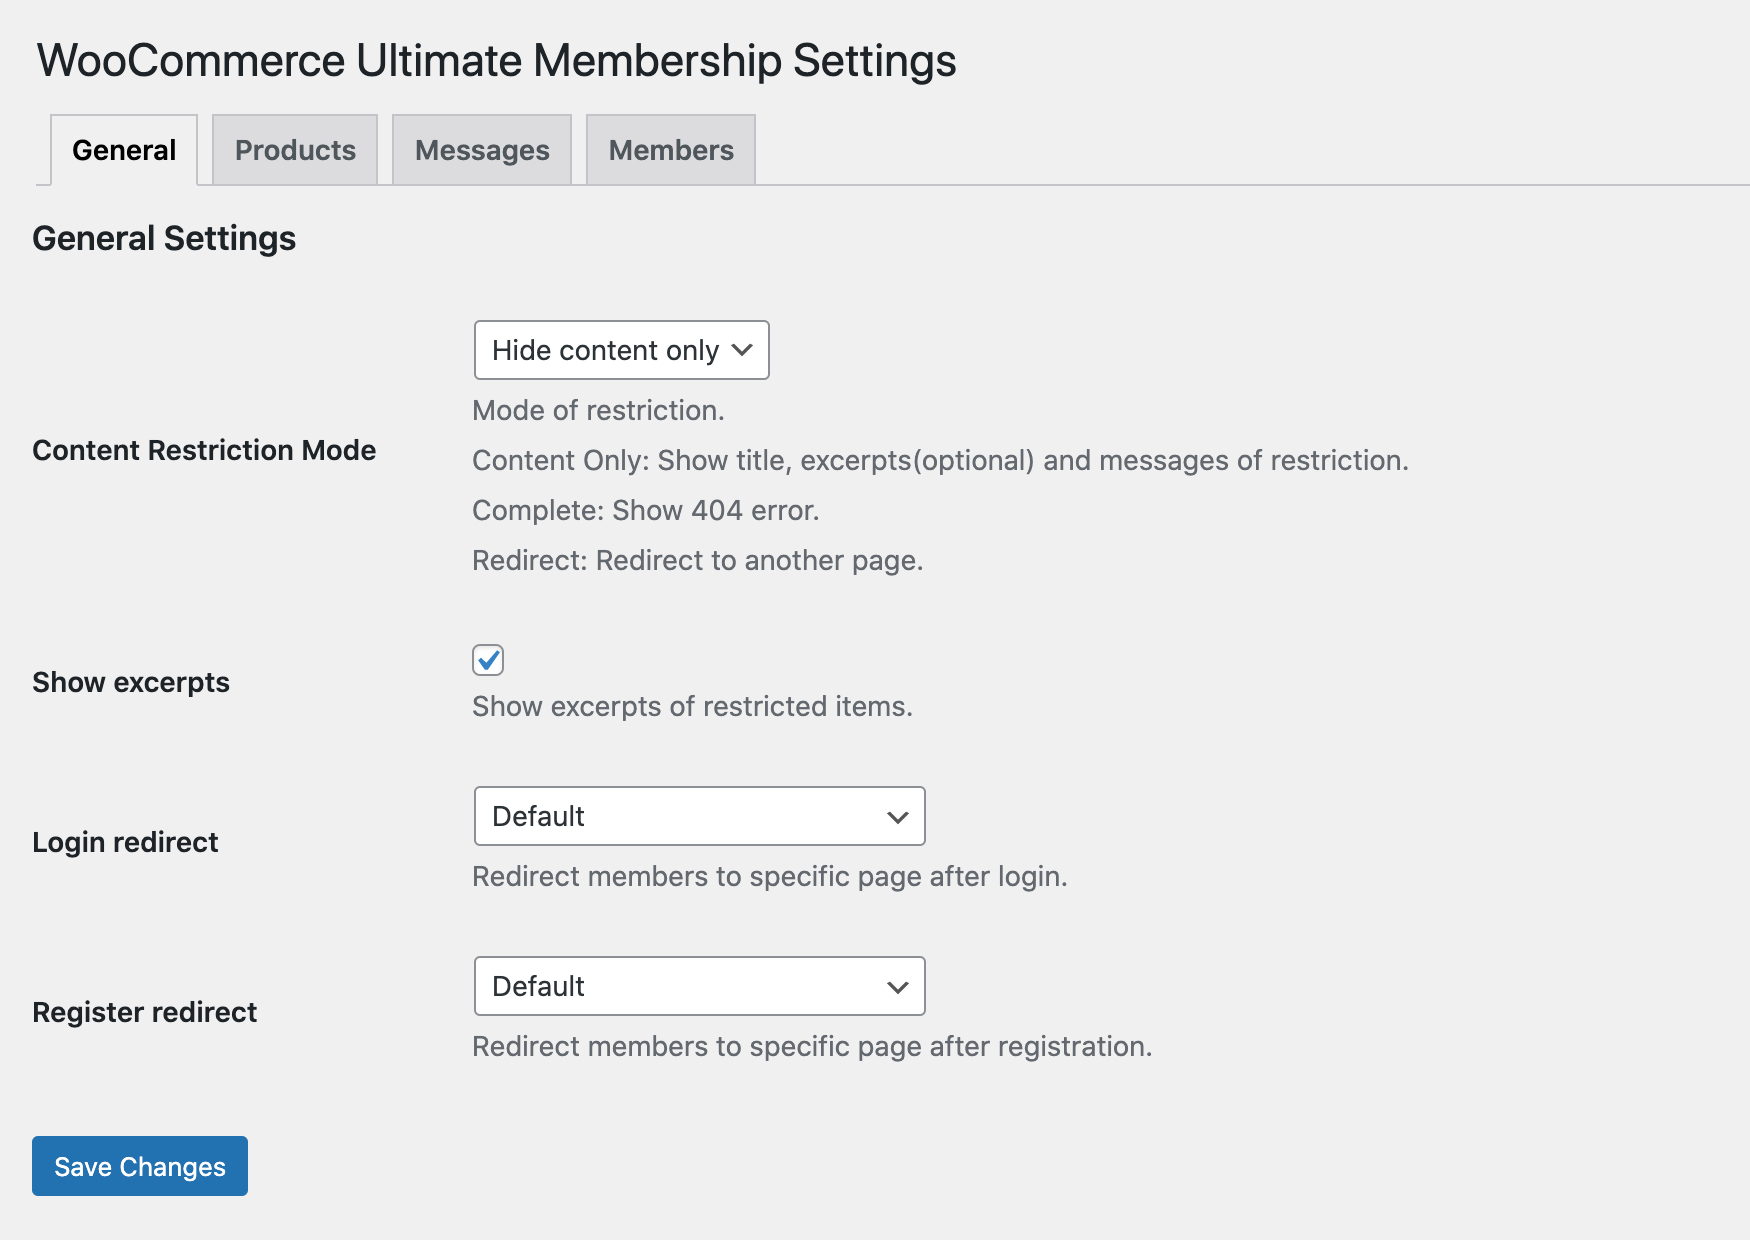The height and width of the screenshot is (1240, 1750).
Task: Click the General Settings section title
Action: (164, 238)
